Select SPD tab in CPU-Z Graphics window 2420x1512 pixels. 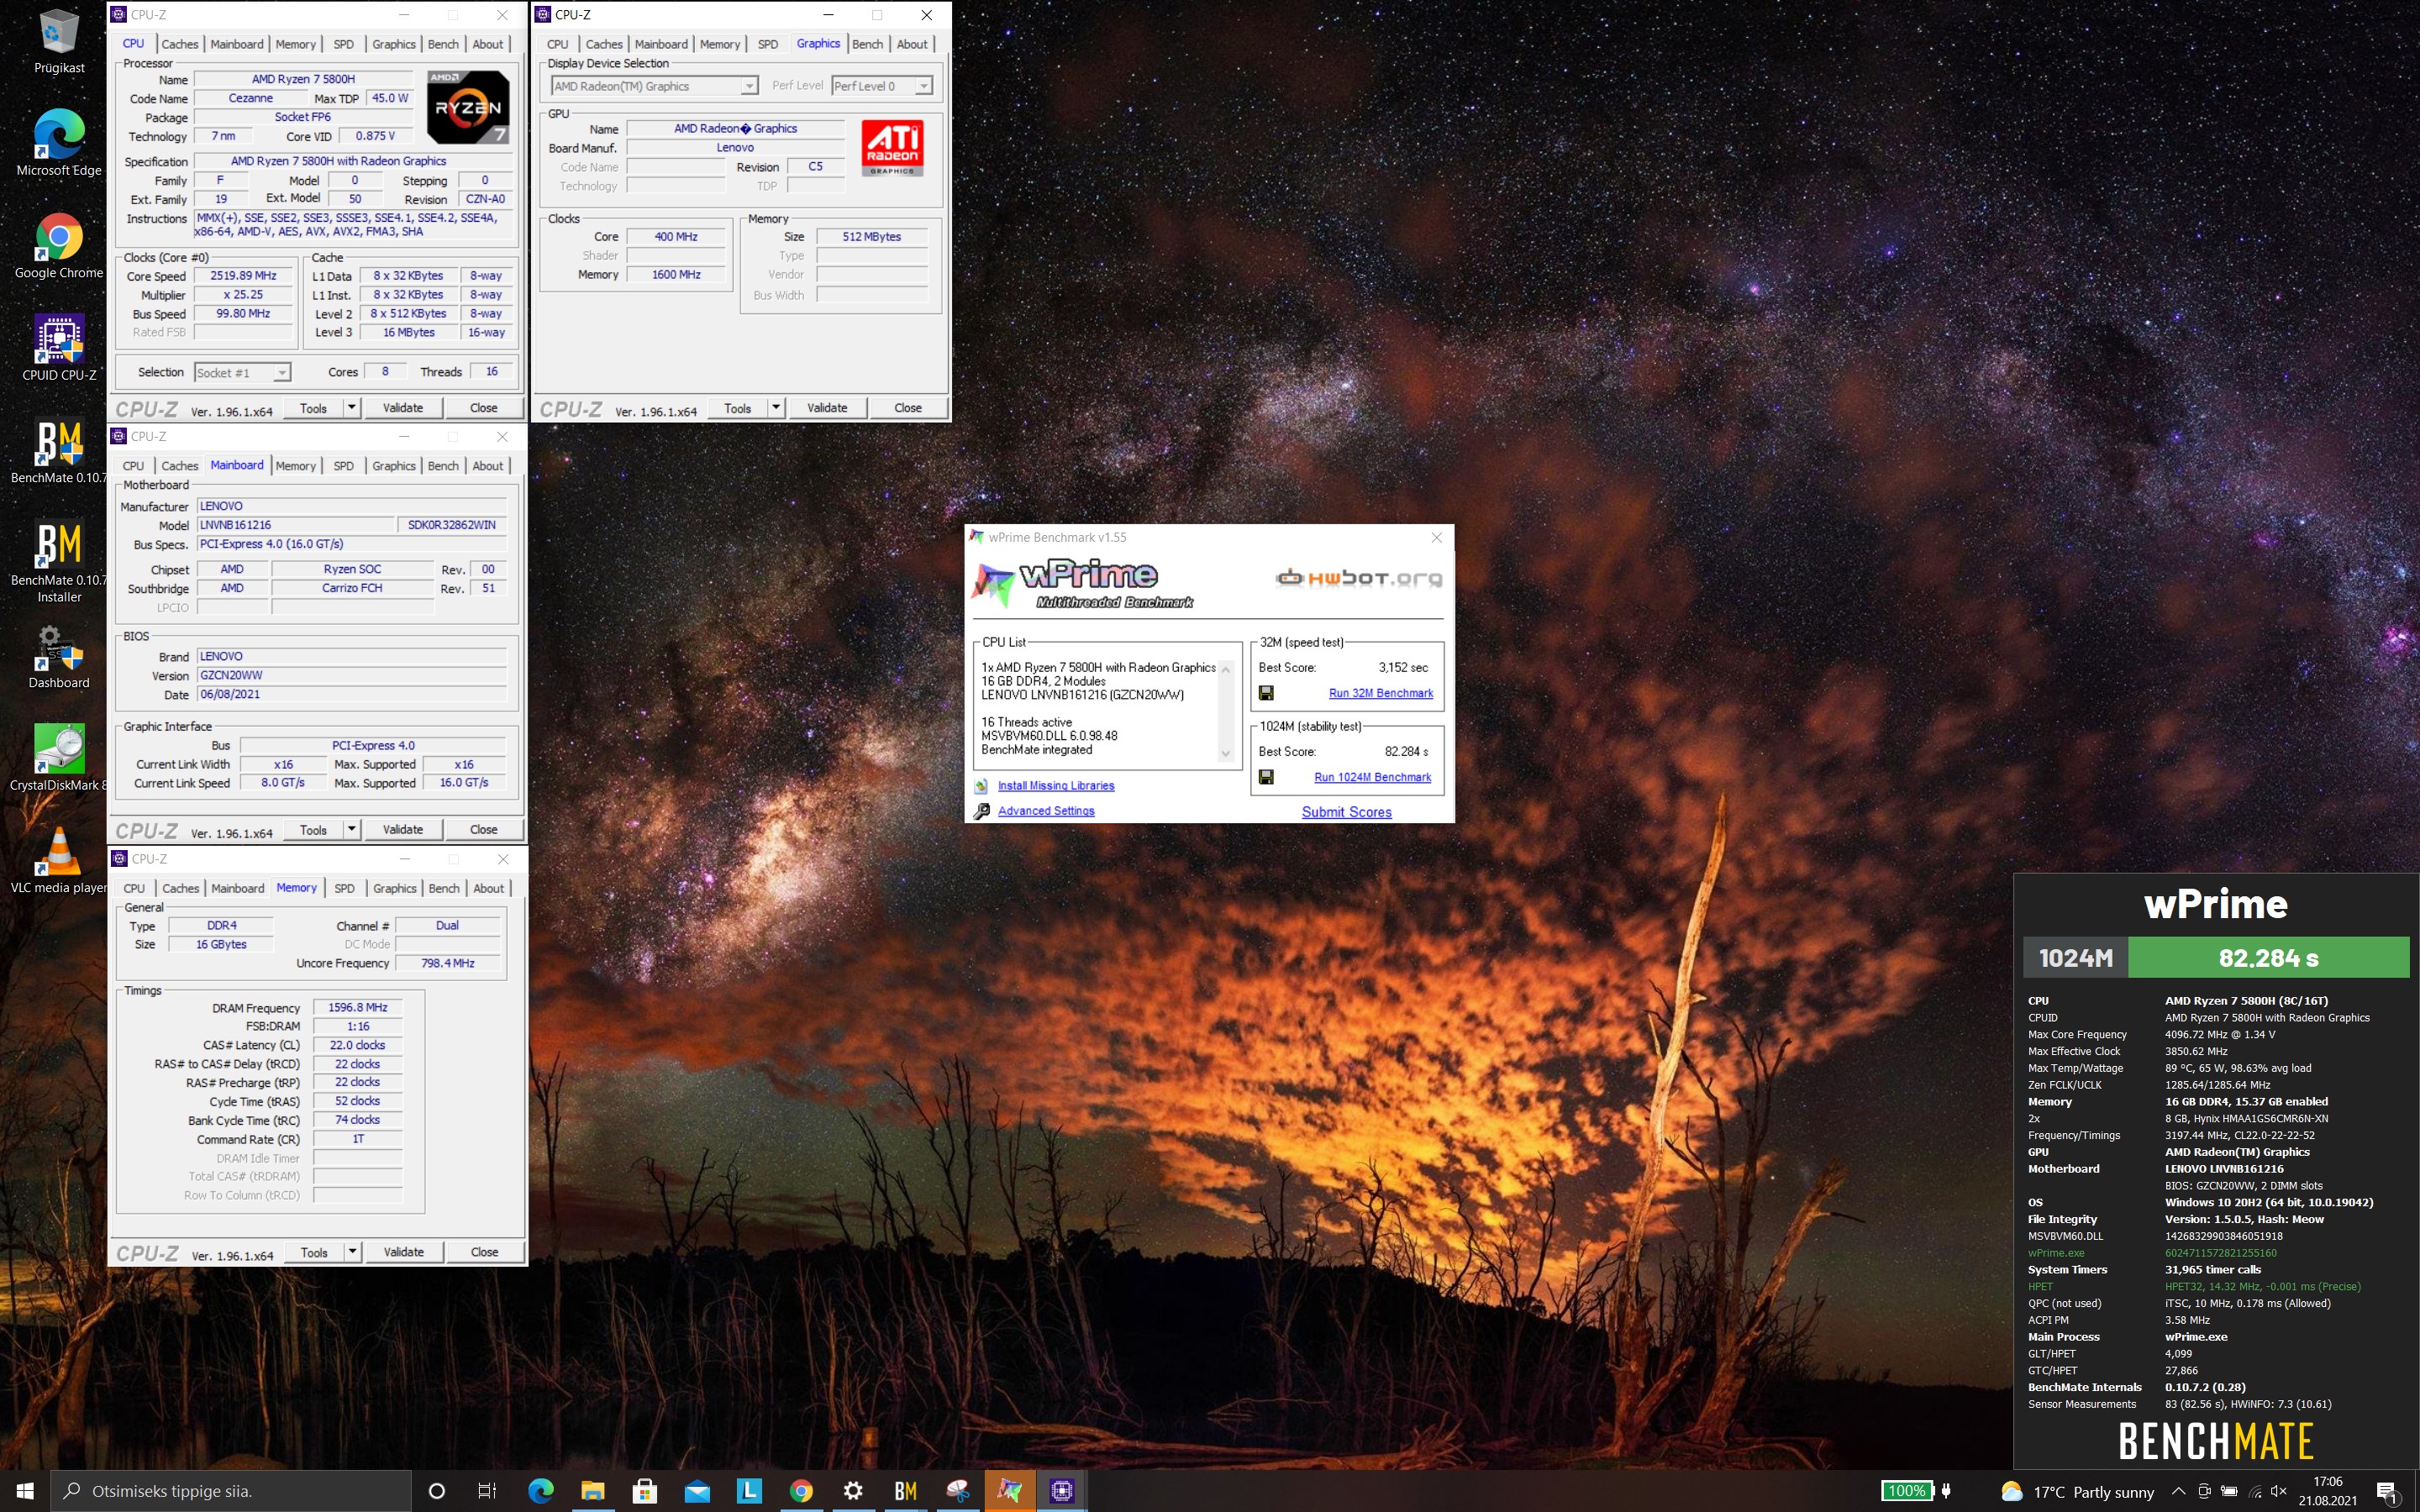[767, 44]
